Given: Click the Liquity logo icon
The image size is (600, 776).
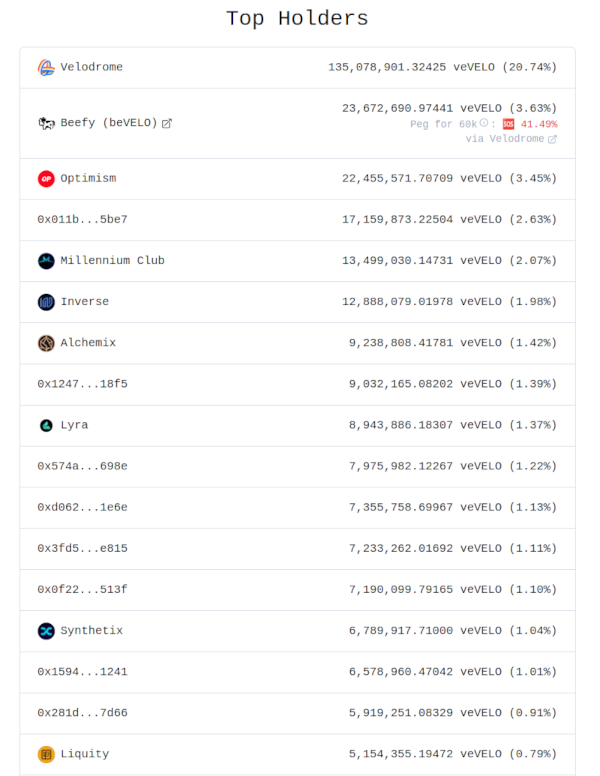Looking at the screenshot, I should (x=46, y=754).
